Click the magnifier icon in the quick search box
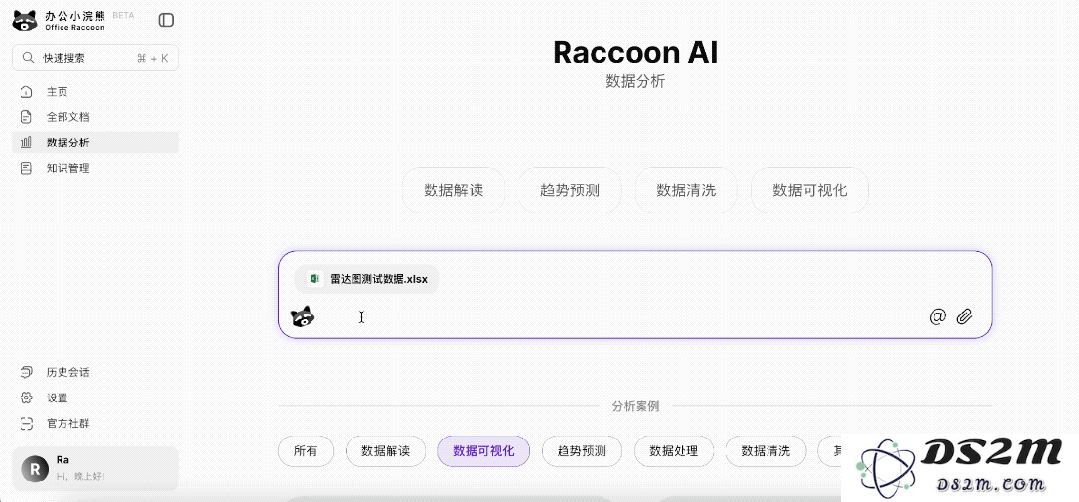The height and width of the screenshot is (502, 1079). click(28, 58)
